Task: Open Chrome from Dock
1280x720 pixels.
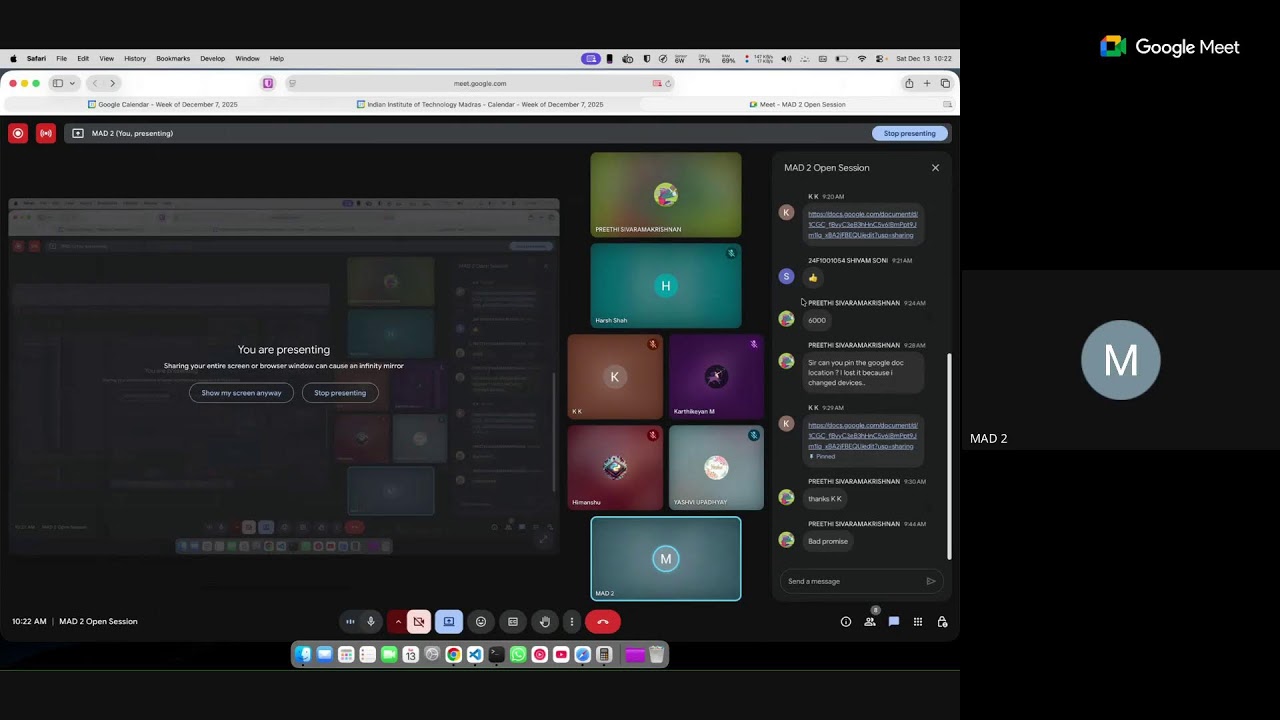Action: pyautogui.click(x=454, y=655)
